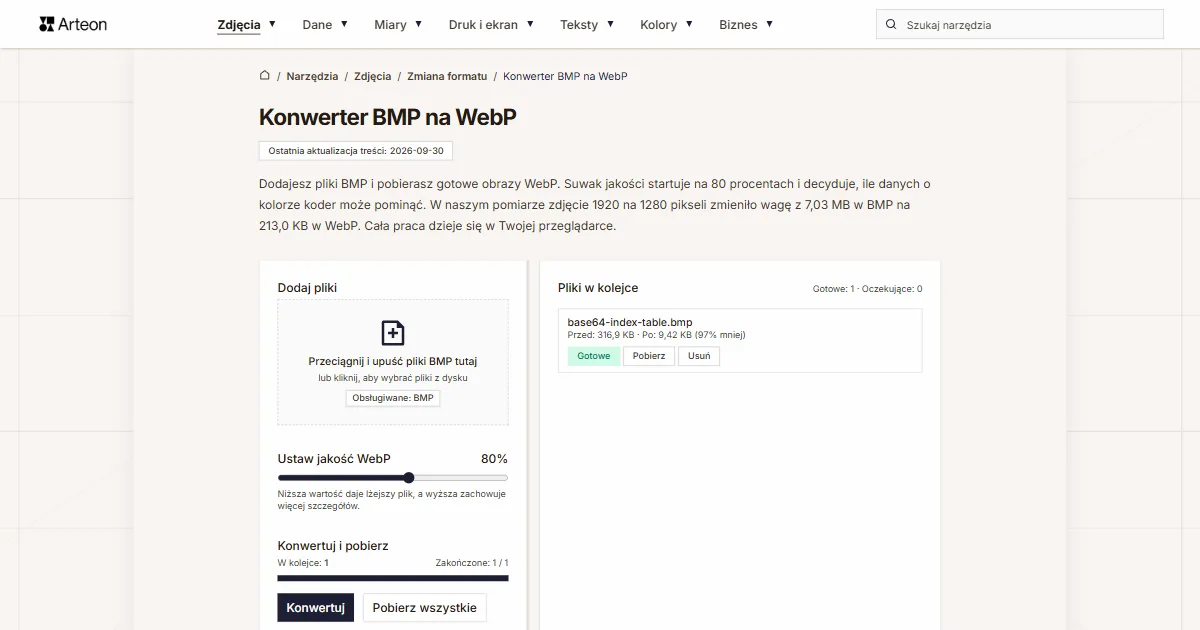Expand the Dane dropdown arrow

(x=344, y=24)
